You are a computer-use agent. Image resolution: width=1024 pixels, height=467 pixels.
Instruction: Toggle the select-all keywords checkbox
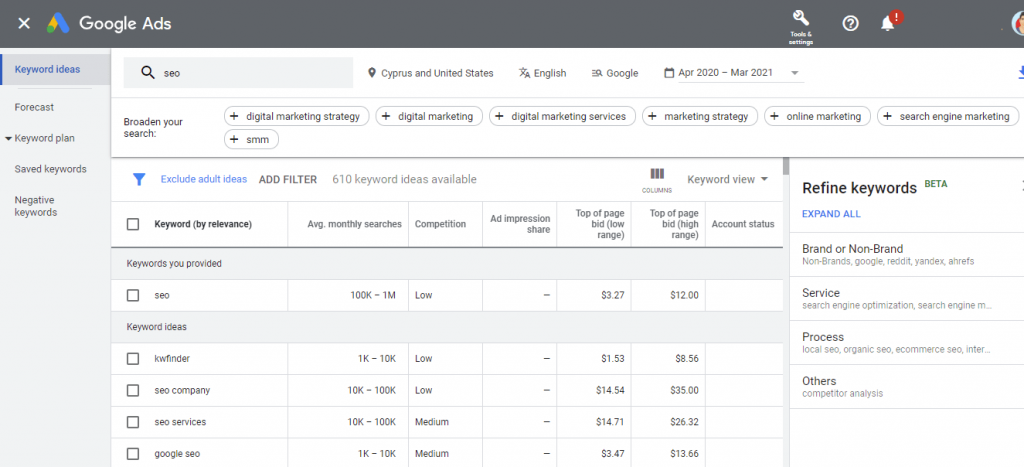tap(133, 224)
